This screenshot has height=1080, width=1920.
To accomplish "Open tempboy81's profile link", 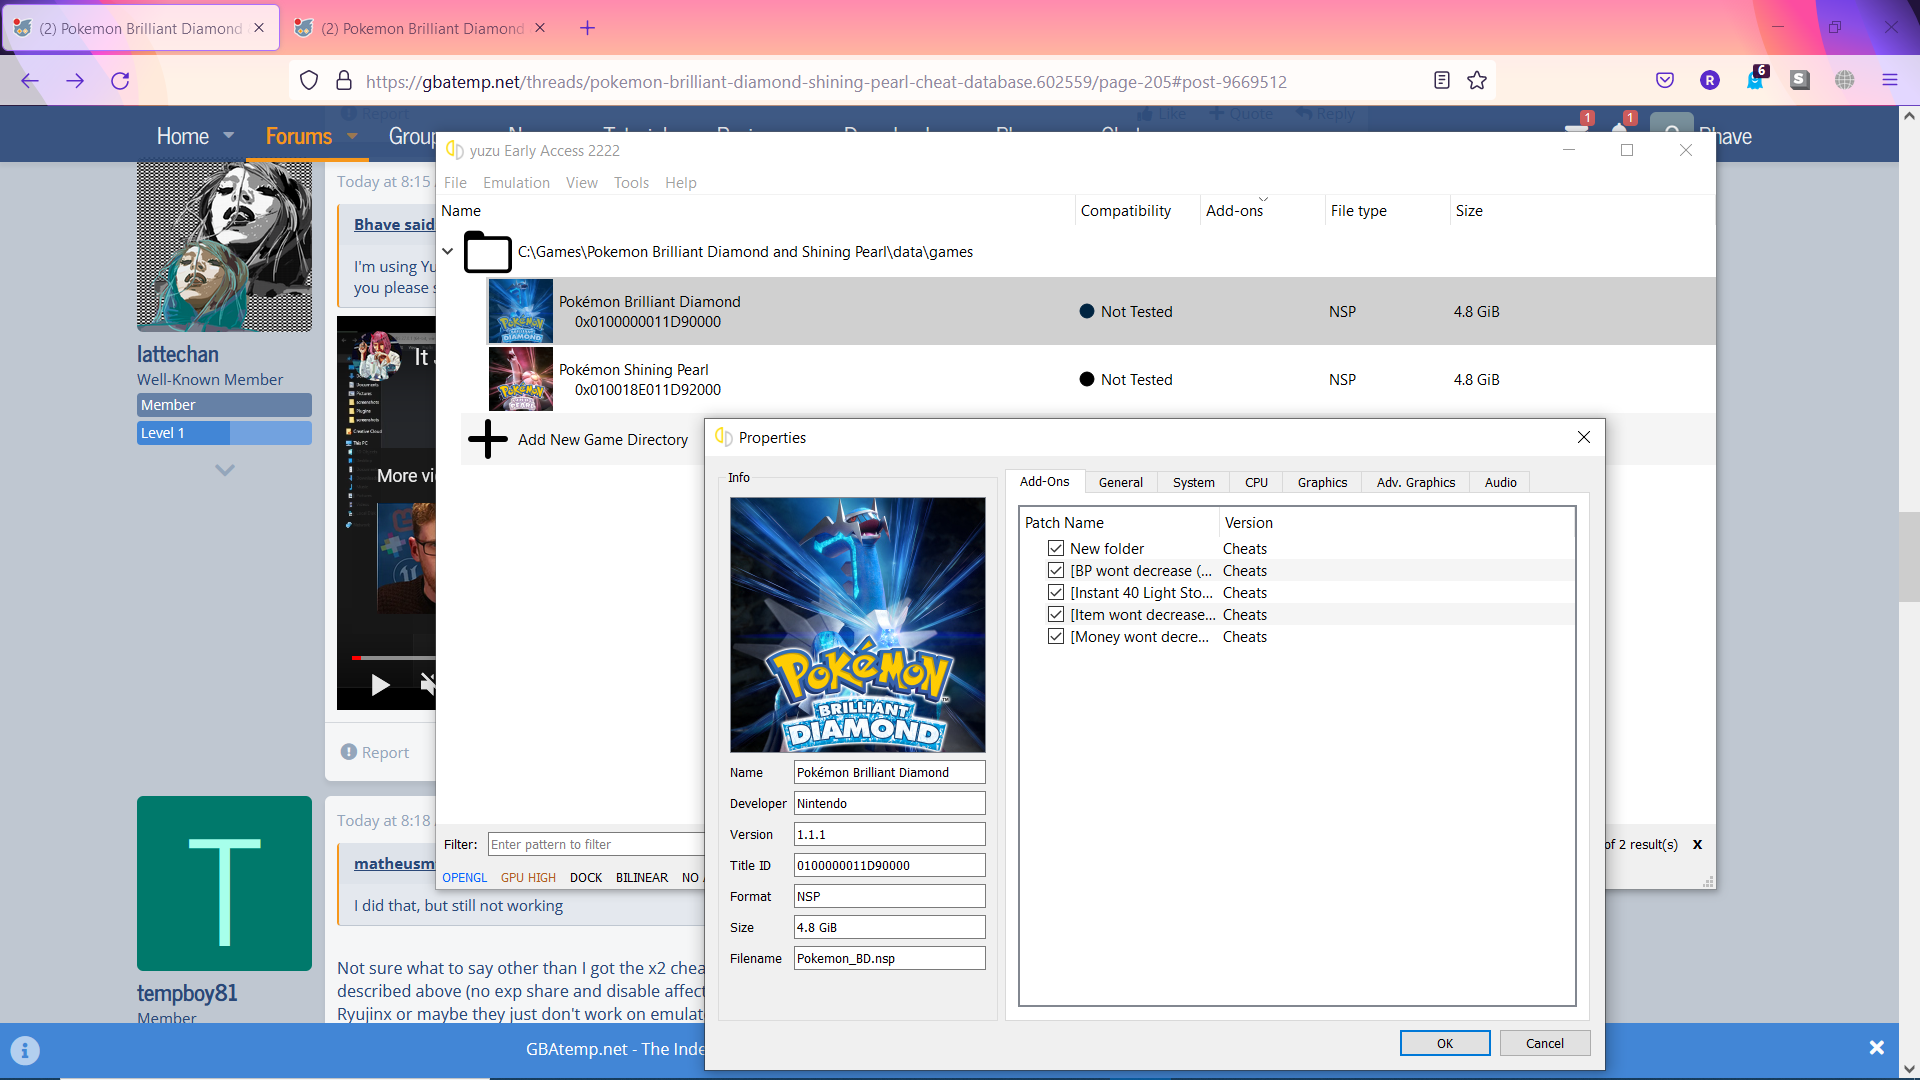I will click(x=187, y=993).
